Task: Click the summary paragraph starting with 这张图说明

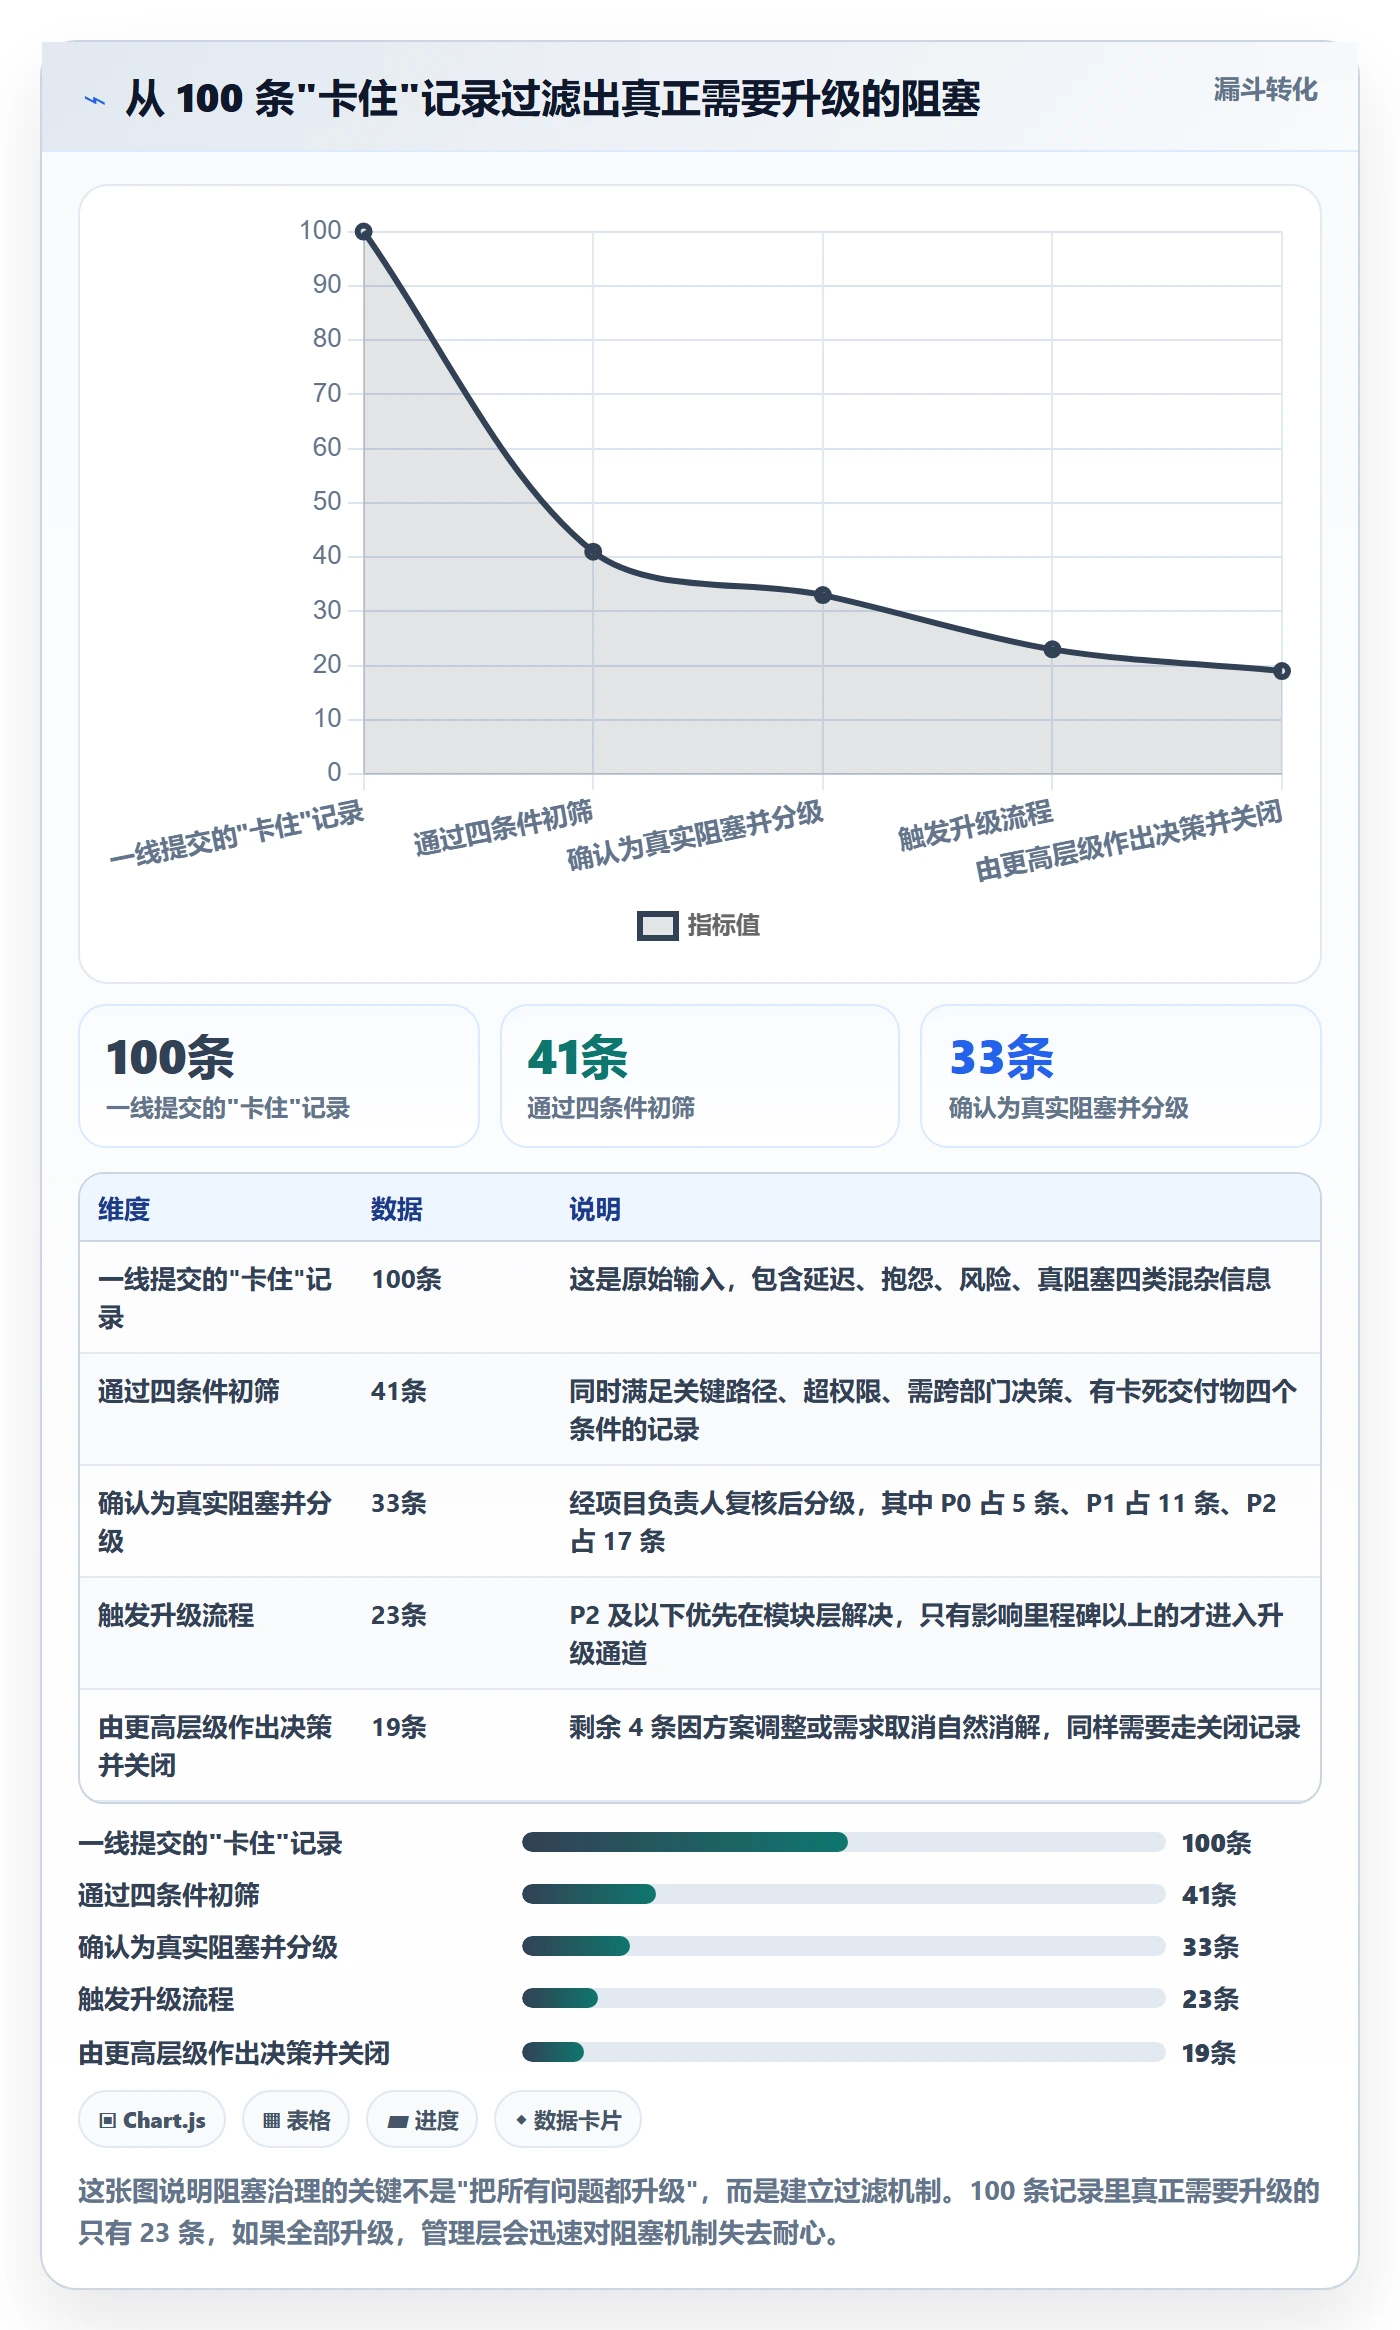Action: pos(699,2212)
